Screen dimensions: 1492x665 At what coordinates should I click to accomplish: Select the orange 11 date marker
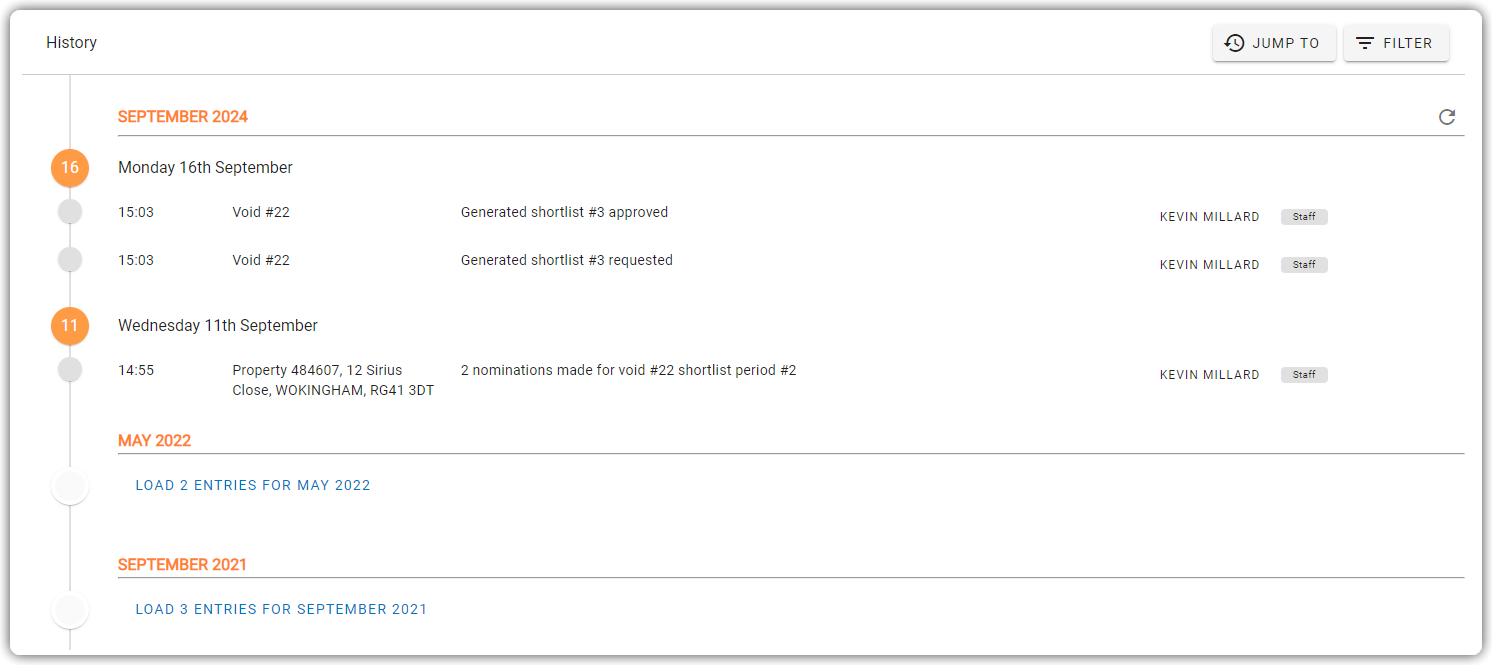[70, 326]
